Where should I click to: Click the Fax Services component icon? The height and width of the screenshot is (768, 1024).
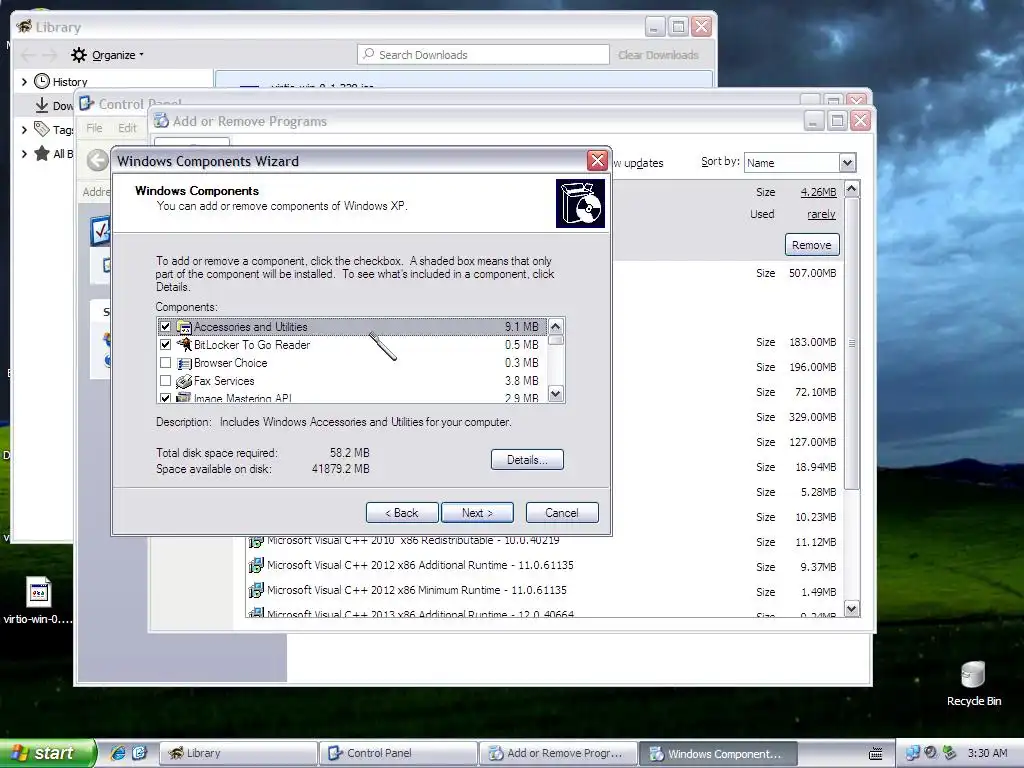[x=184, y=381]
